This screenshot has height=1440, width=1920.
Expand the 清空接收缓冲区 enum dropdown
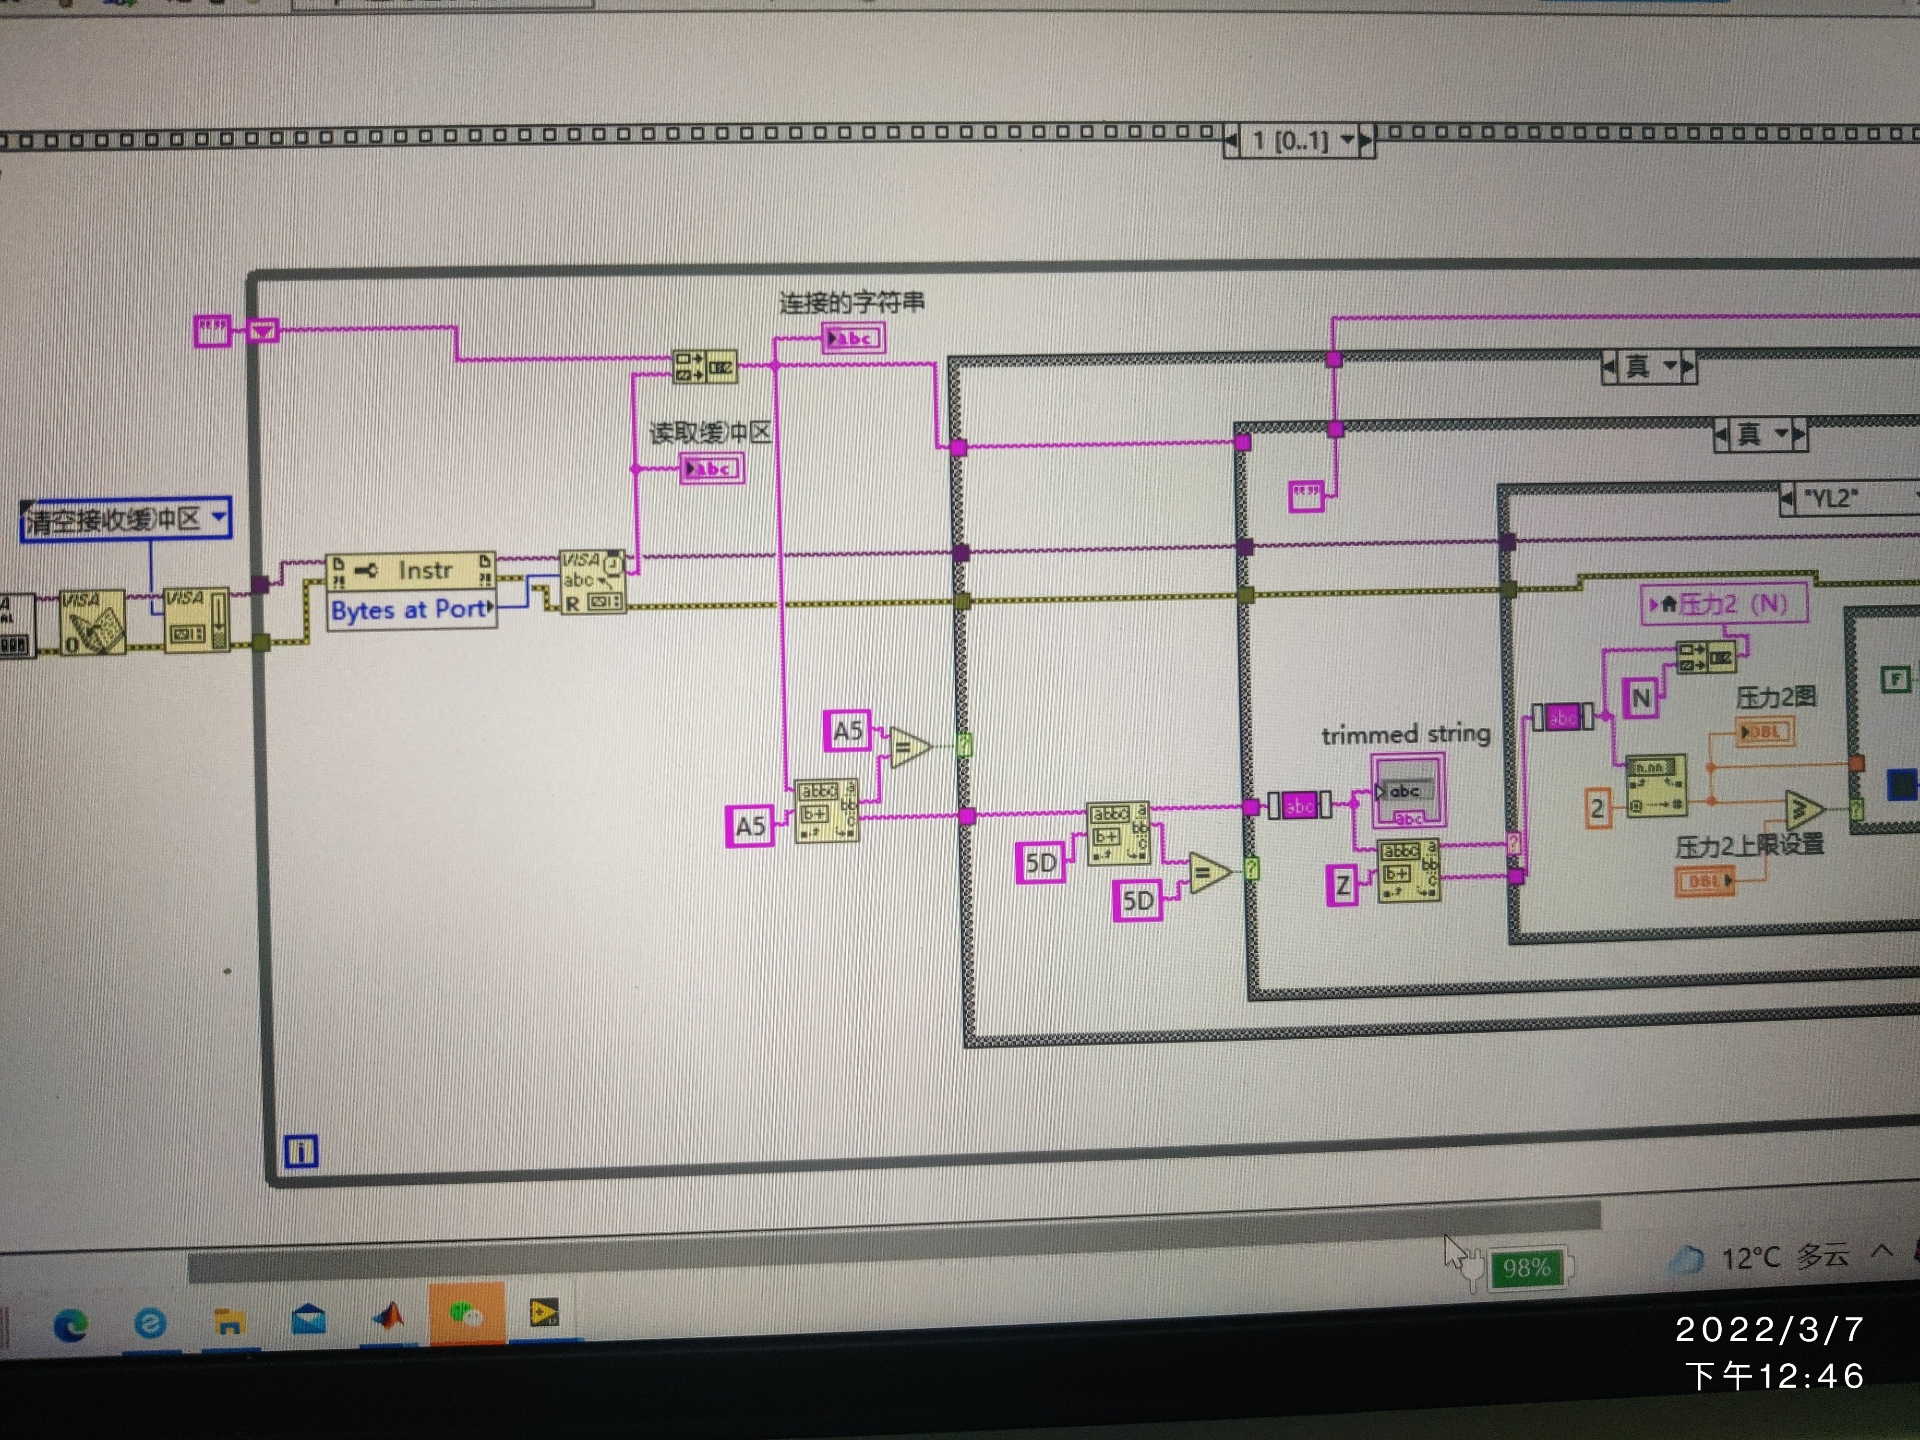pos(219,518)
